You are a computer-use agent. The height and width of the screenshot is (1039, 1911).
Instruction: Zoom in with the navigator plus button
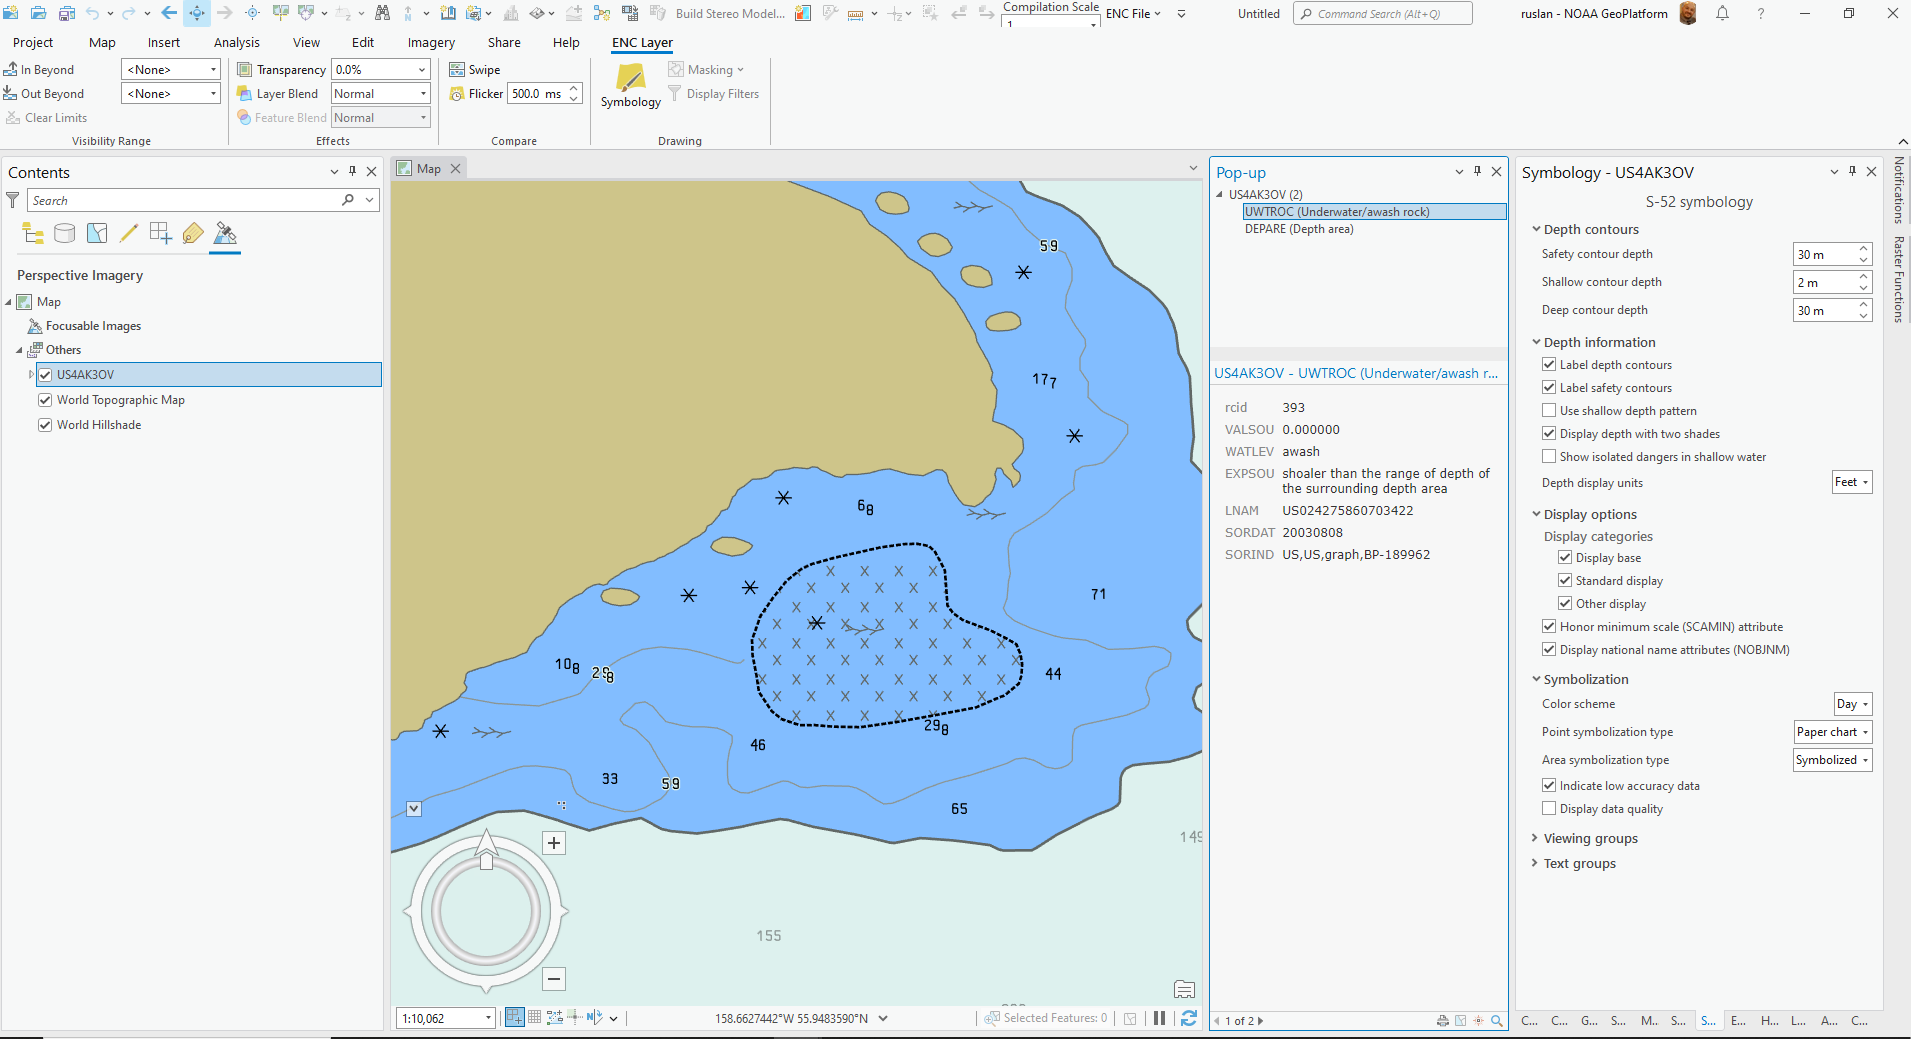coord(554,843)
